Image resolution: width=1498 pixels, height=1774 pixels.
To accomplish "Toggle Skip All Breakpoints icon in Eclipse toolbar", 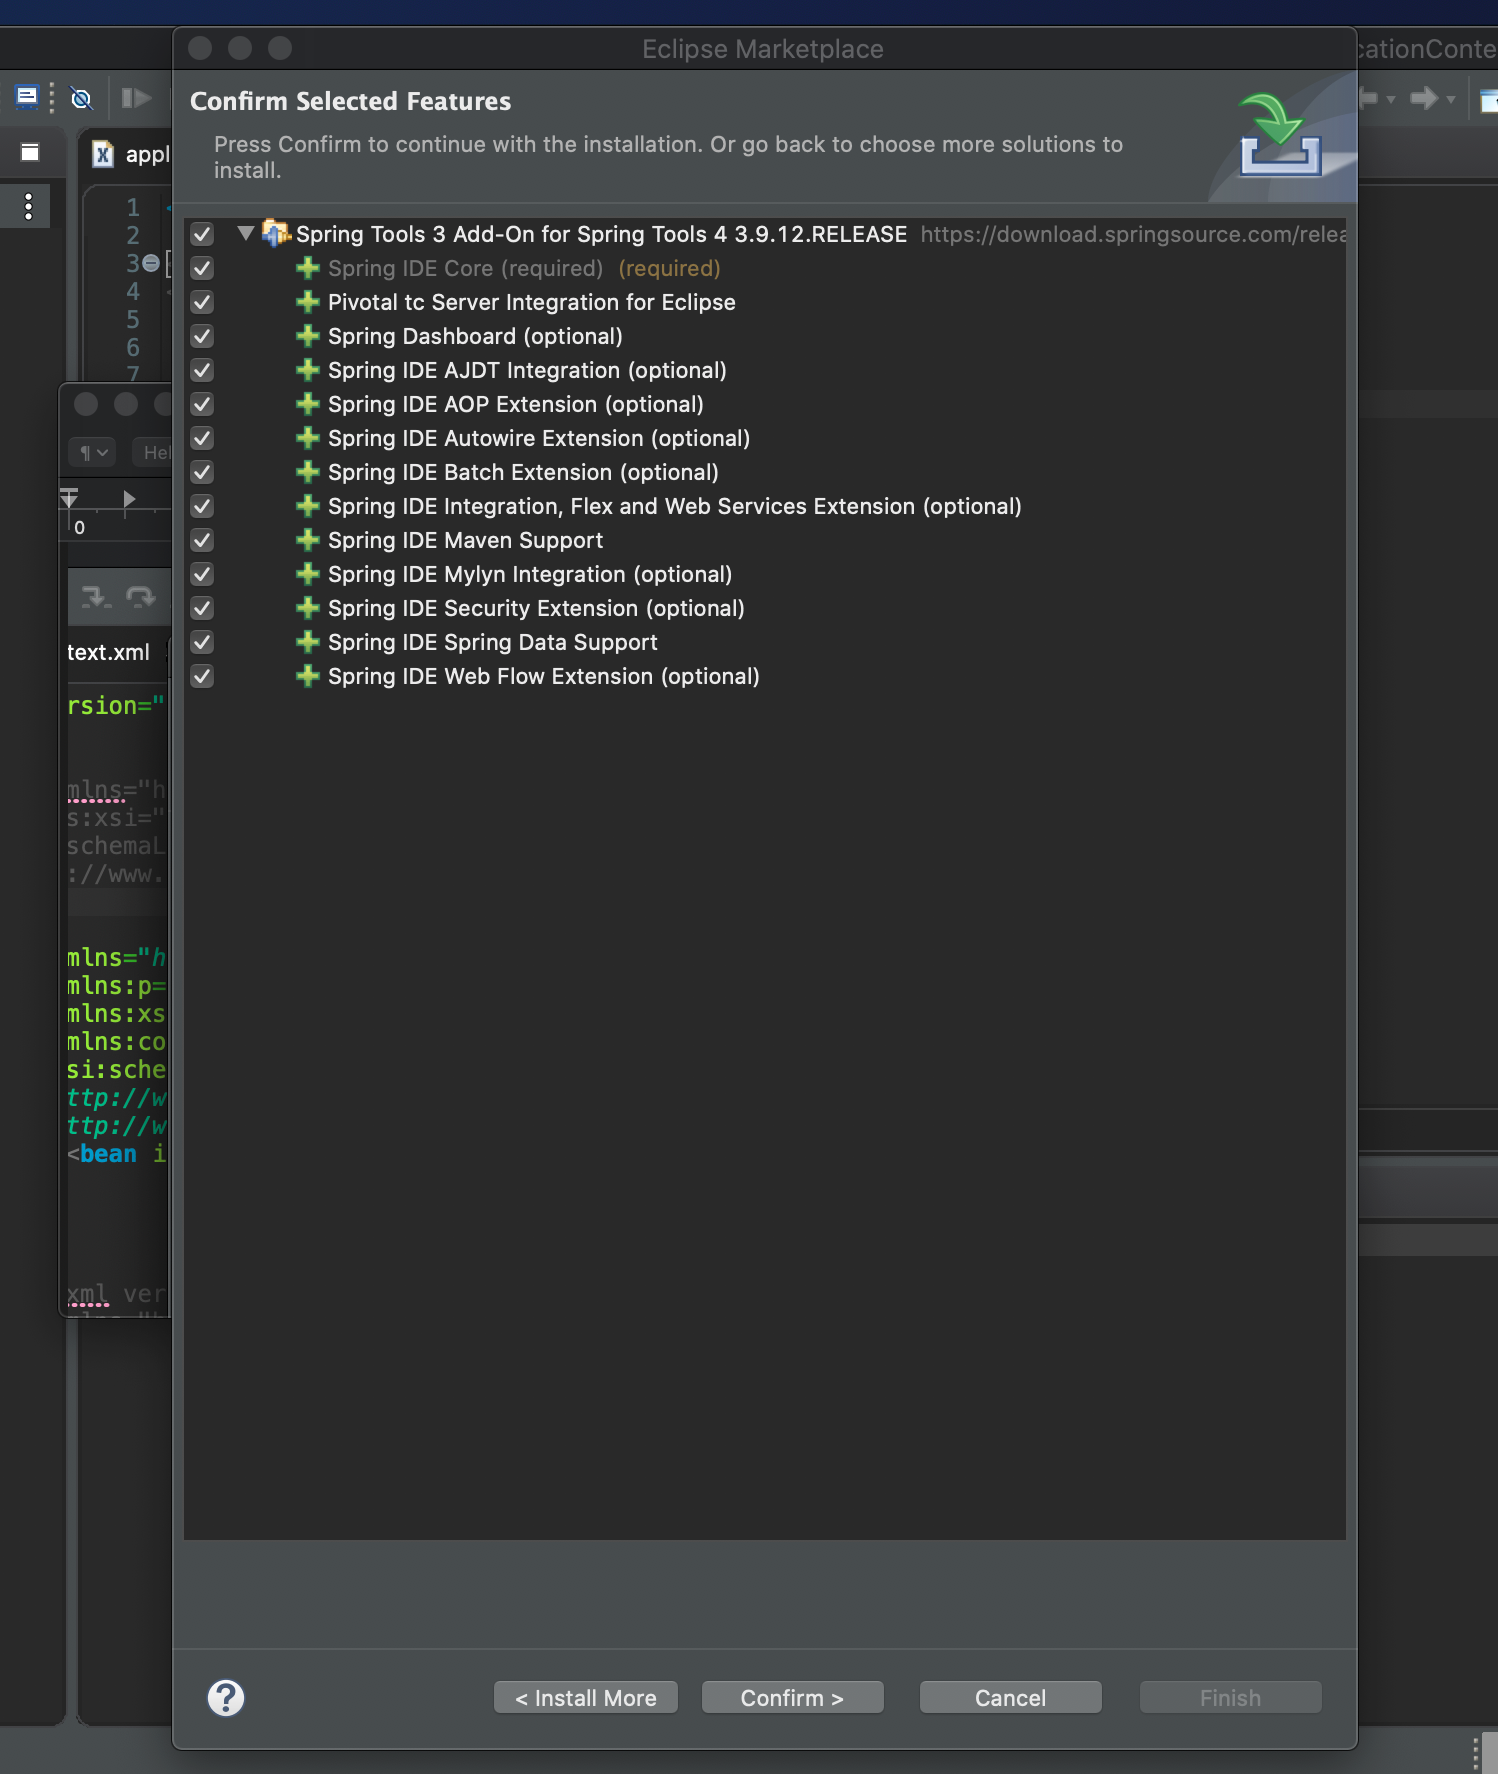I will (81, 98).
